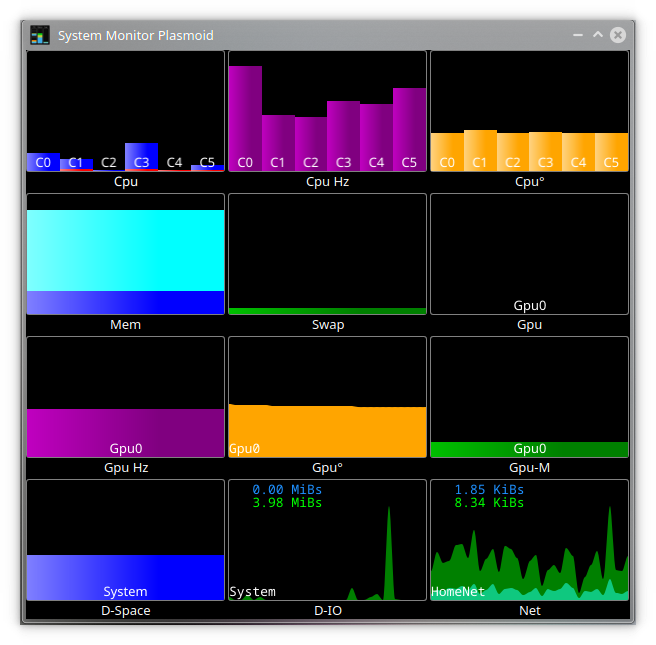Click the purple Gpu0 bar in Gpu Hz

pyautogui.click(x=126, y=433)
